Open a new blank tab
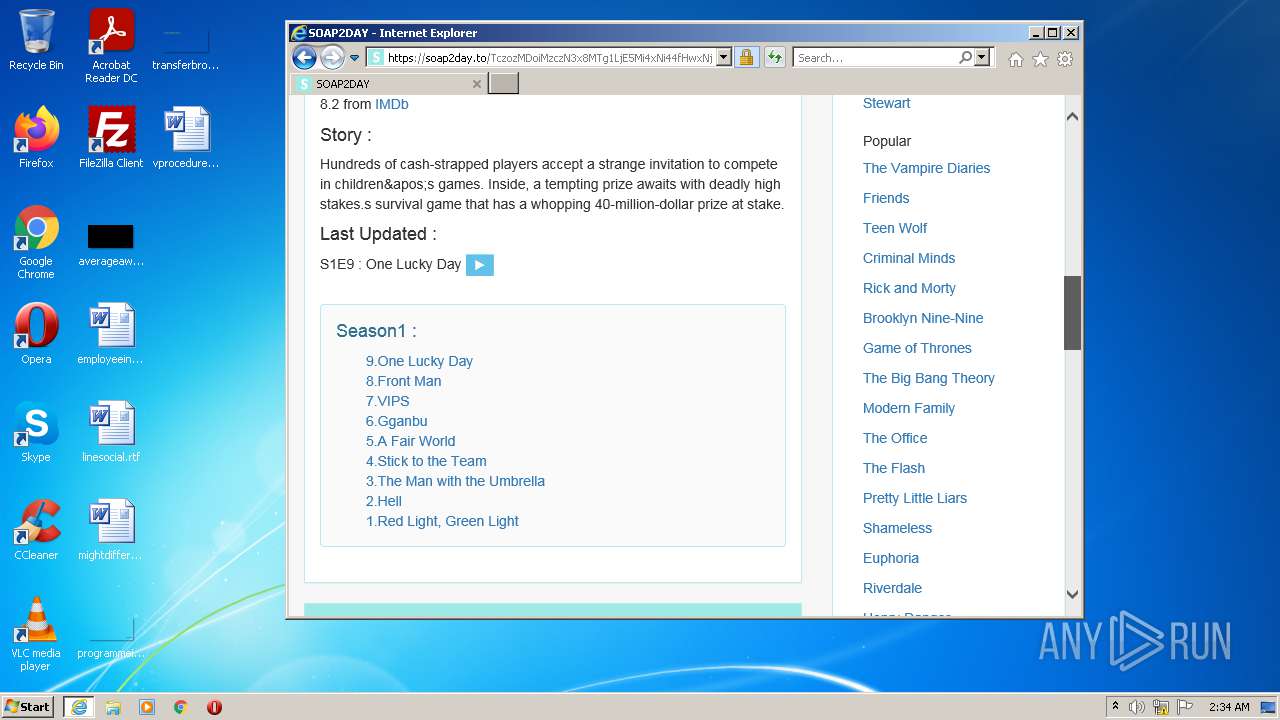This screenshot has height=720, width=1280. 503,84
